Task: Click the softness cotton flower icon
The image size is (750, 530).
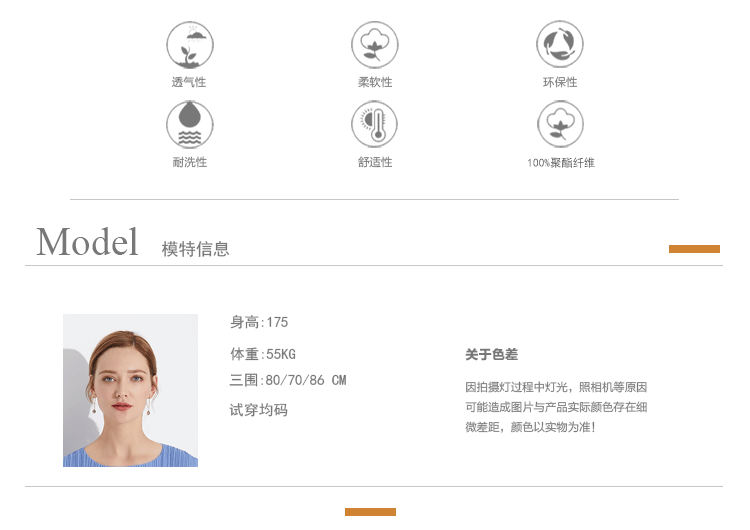Action: pyautogui.click(x=375, y=45)
